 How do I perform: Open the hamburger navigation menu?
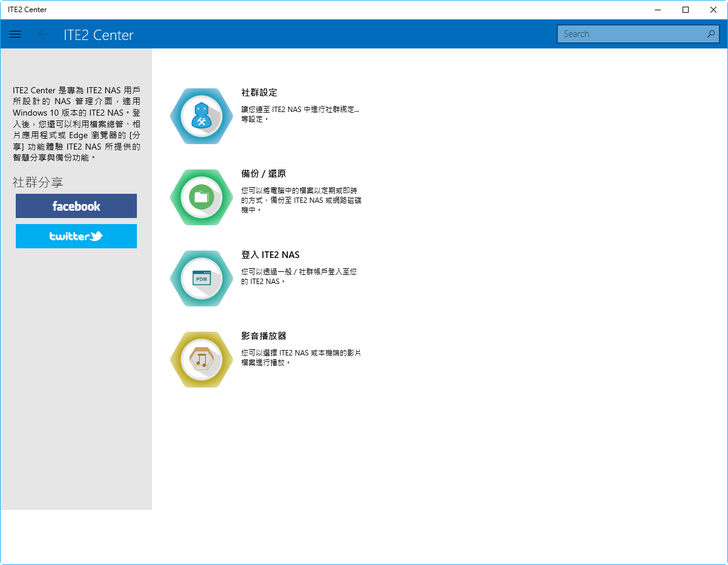pyautogui.click(x=15, y=34)
